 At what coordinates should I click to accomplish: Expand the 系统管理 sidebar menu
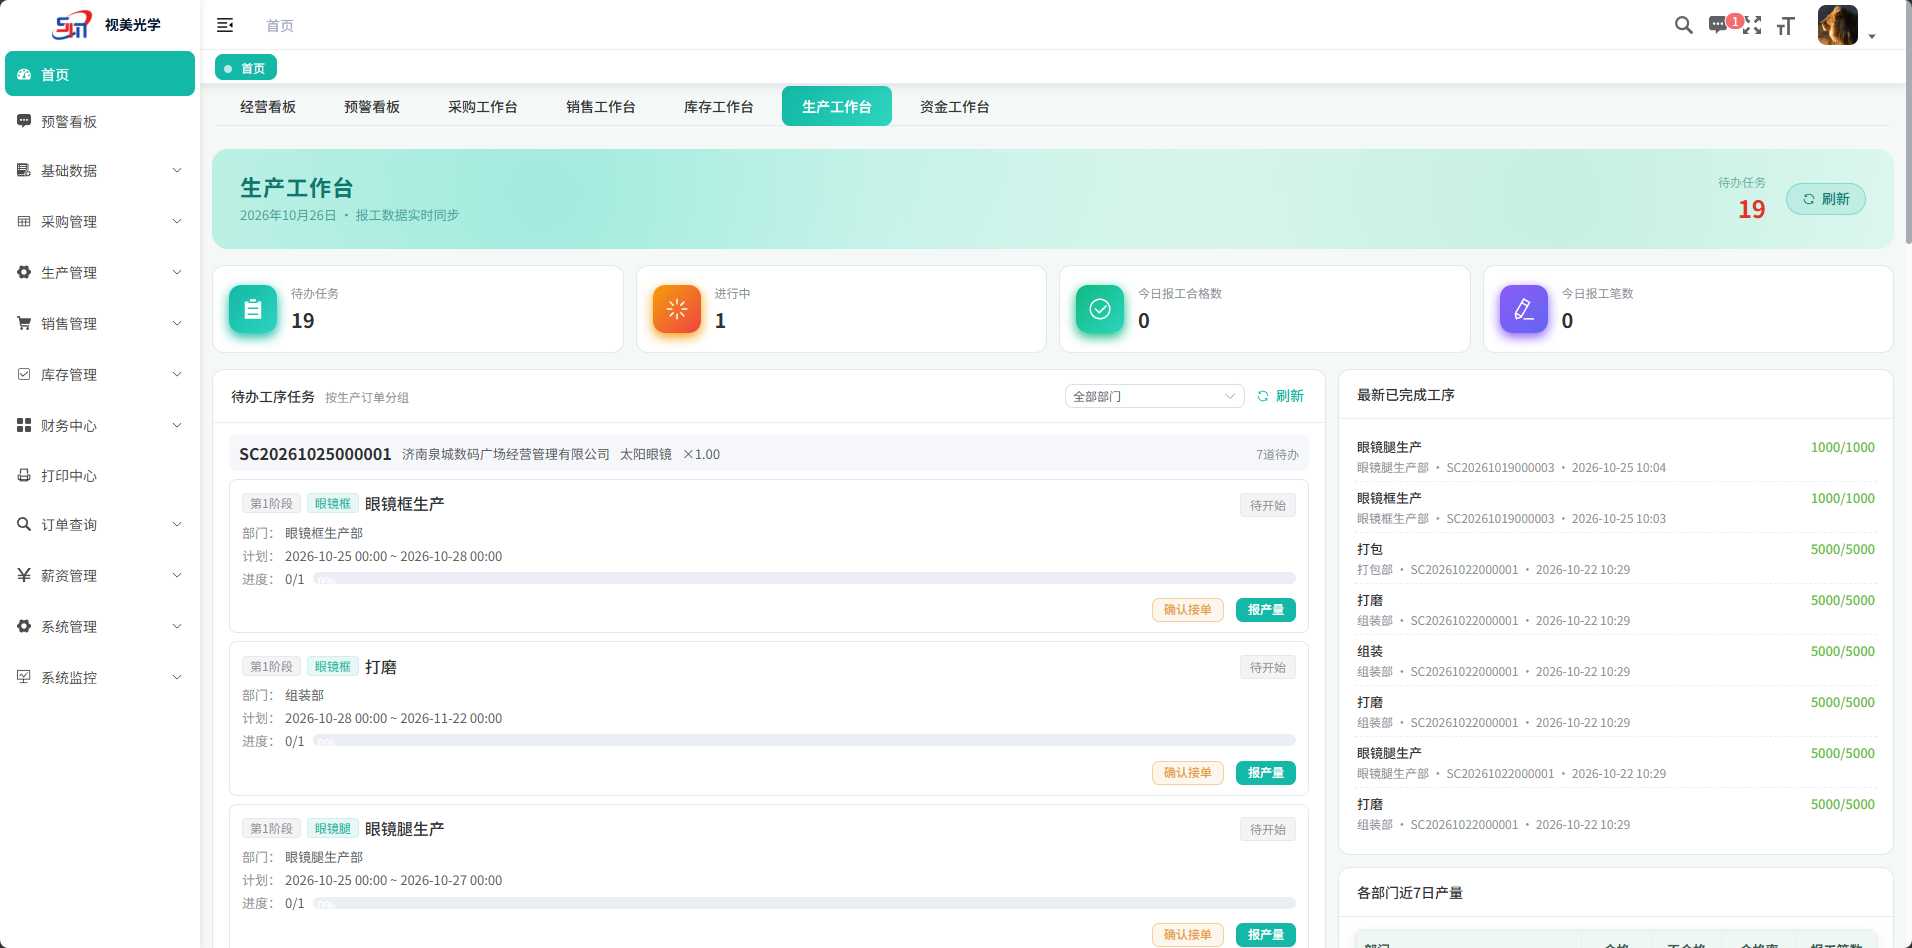pos(100,626)
